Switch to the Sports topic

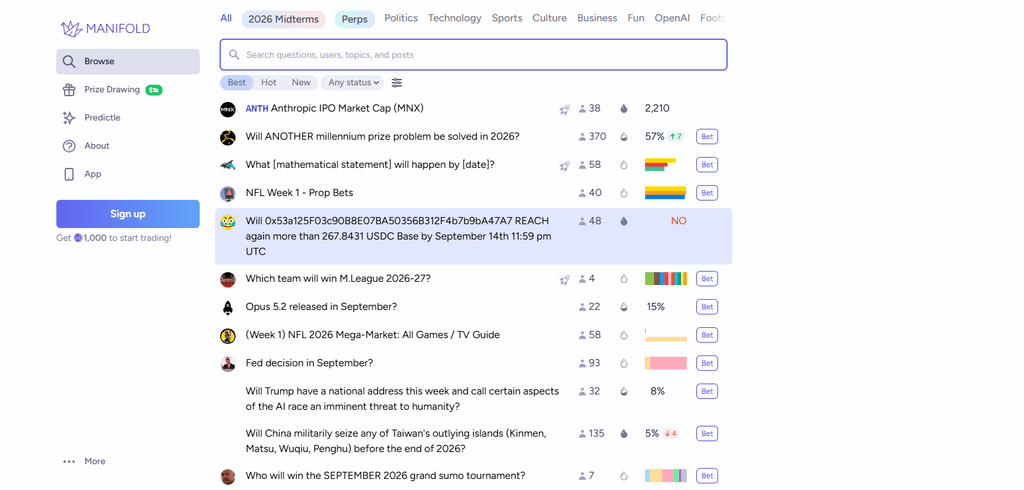click(507, 18)
